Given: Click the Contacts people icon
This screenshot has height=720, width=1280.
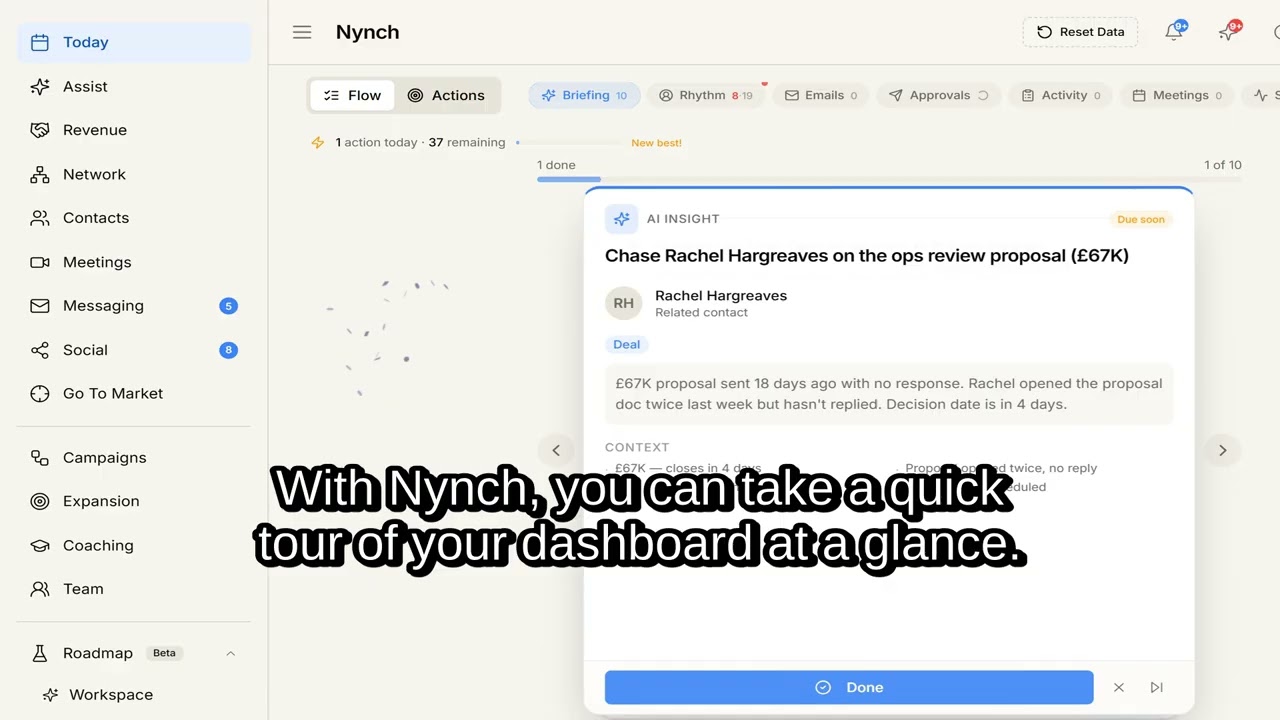Looking at the screenshot, I should [40, 218].
